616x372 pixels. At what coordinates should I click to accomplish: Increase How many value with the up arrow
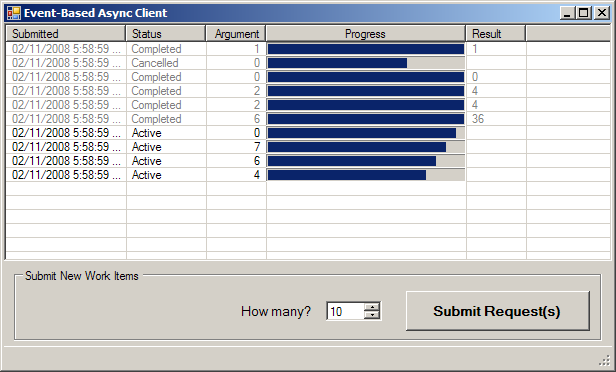click(x=372, y=306)
